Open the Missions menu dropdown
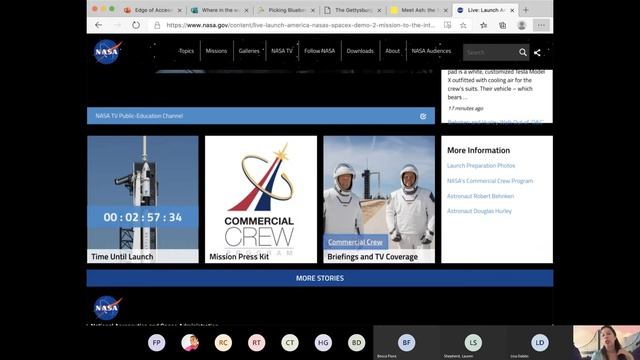 [216, 51]
